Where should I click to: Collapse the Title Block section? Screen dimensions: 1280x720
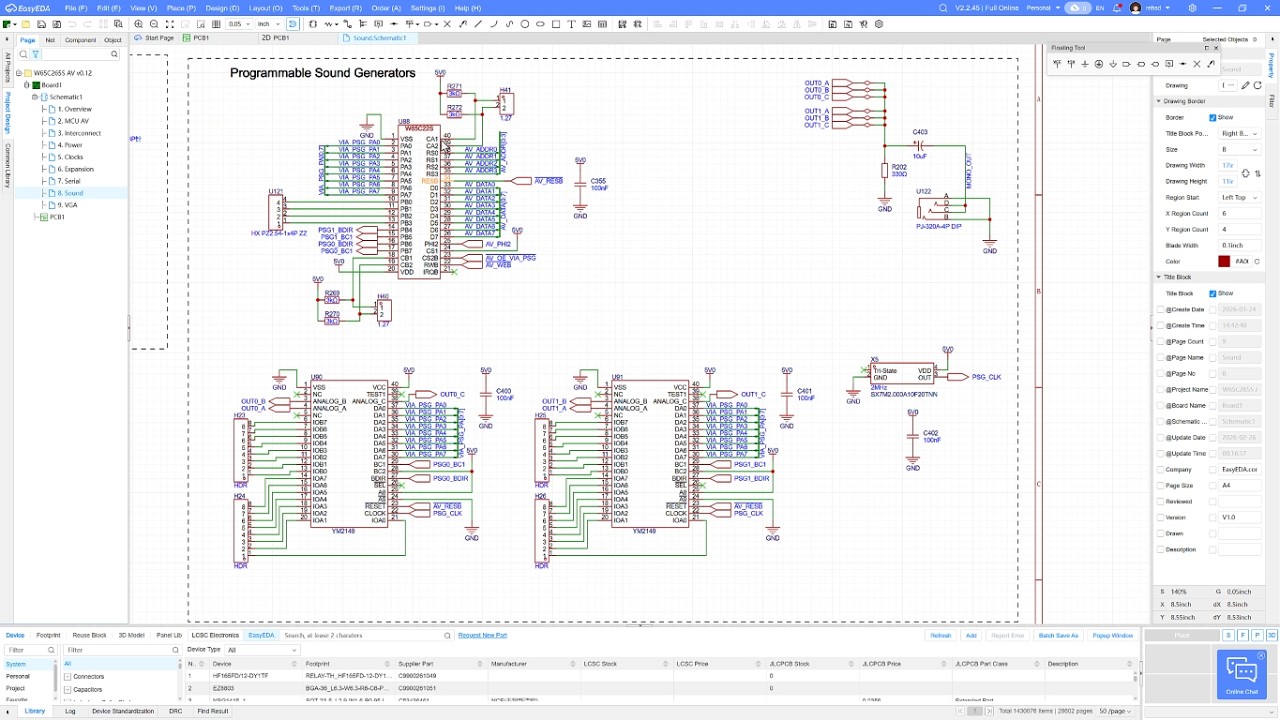coord(1159,277)
